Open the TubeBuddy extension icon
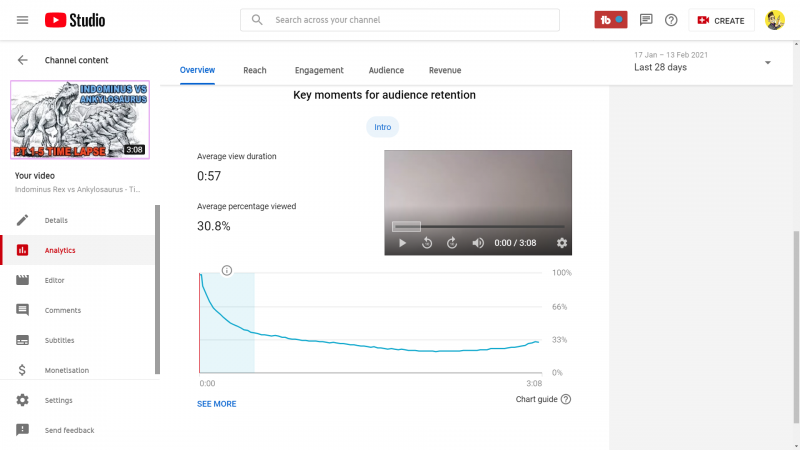The height and width of the screenshot is (450, 800). tap(610, 20)
